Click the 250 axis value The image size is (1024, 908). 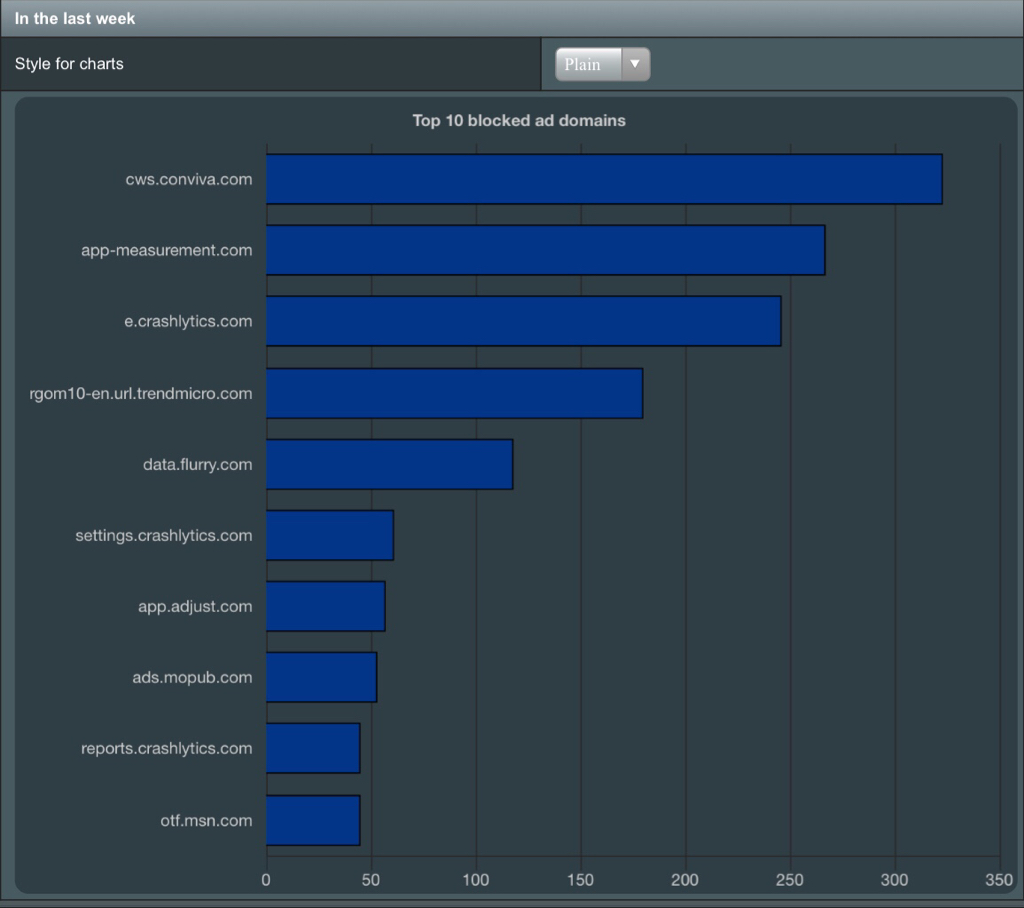coord(790,880)
